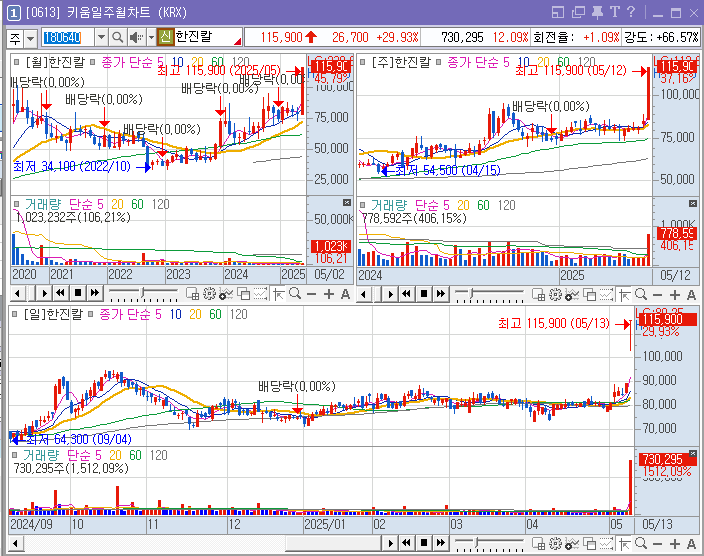Click weekly chart range-select icon
This screenshot has height=556, width=704.
click(606, 295)
